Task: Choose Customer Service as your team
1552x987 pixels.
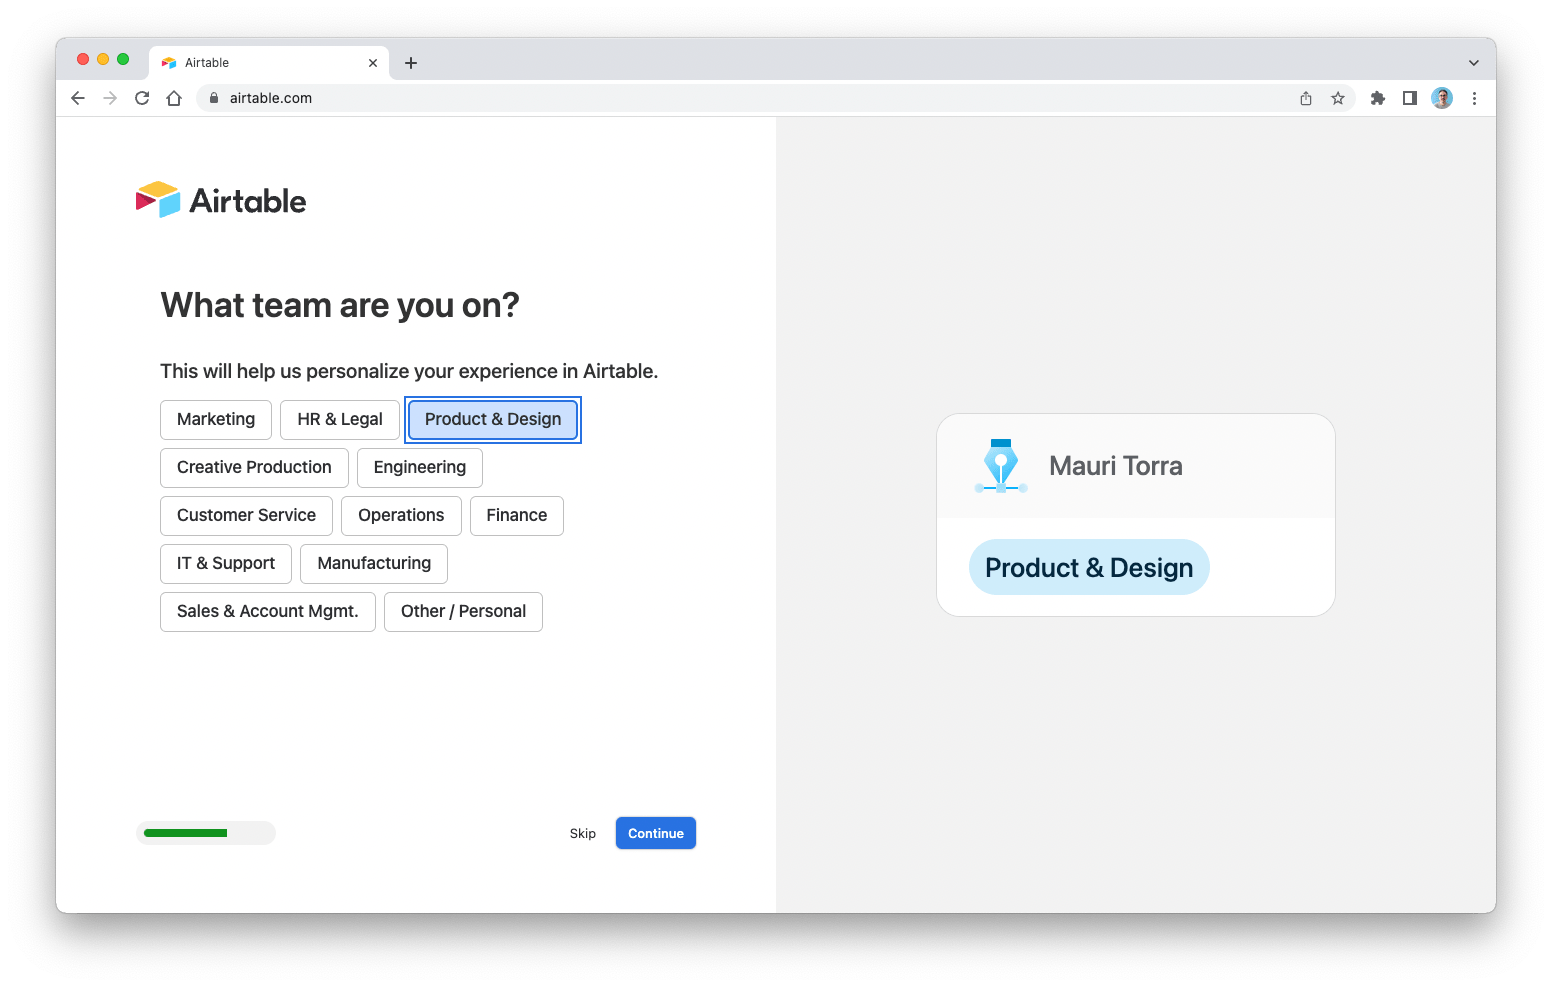Action: [246, 515]
